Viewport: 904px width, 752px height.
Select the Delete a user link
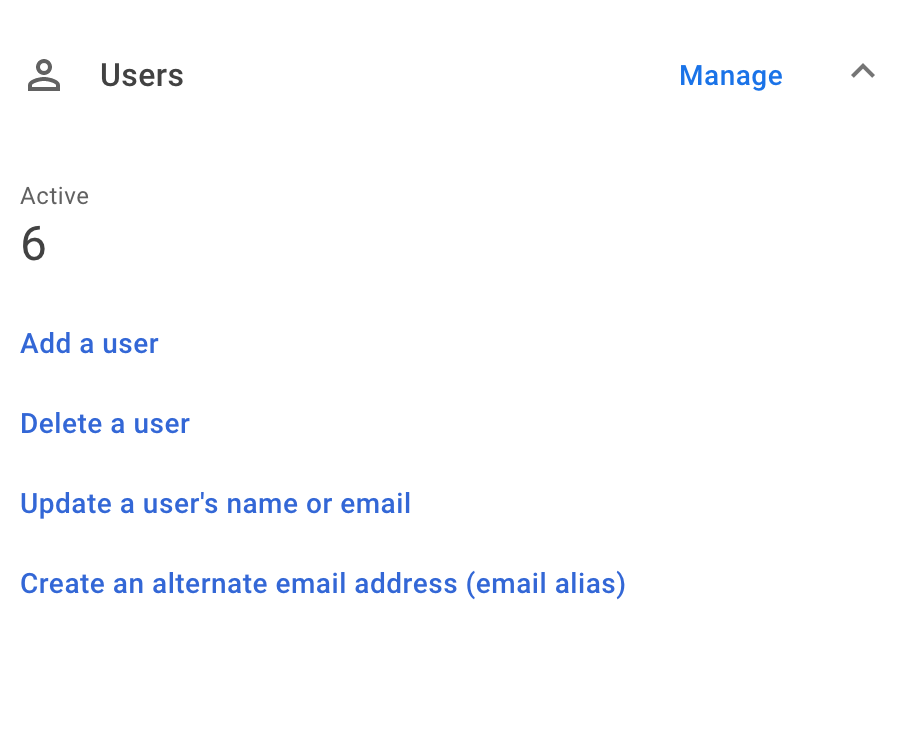pyautogui.click(x=105, y=424)
